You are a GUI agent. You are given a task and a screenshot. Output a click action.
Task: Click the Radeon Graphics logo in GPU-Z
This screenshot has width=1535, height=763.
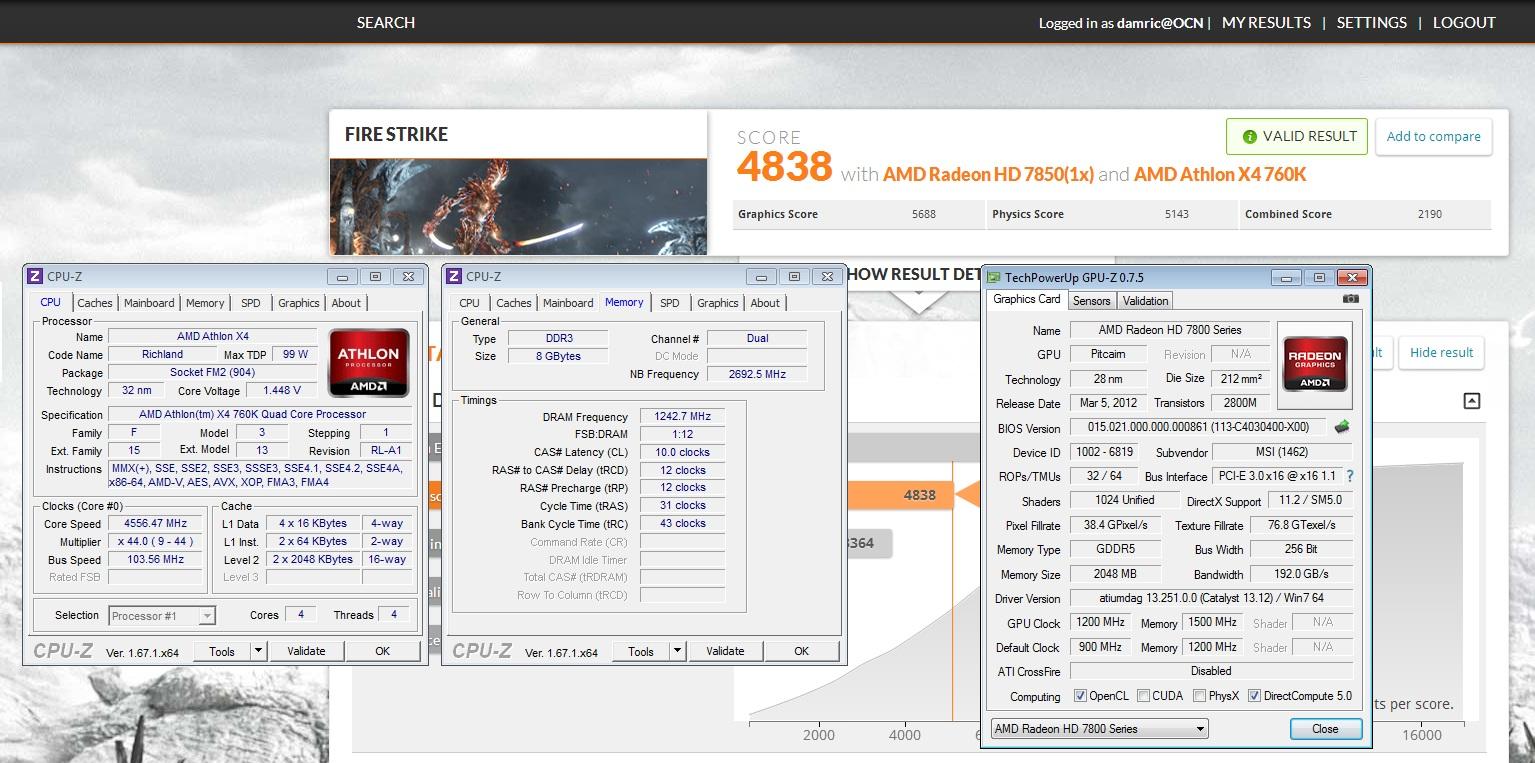(x=1314, y=364)
